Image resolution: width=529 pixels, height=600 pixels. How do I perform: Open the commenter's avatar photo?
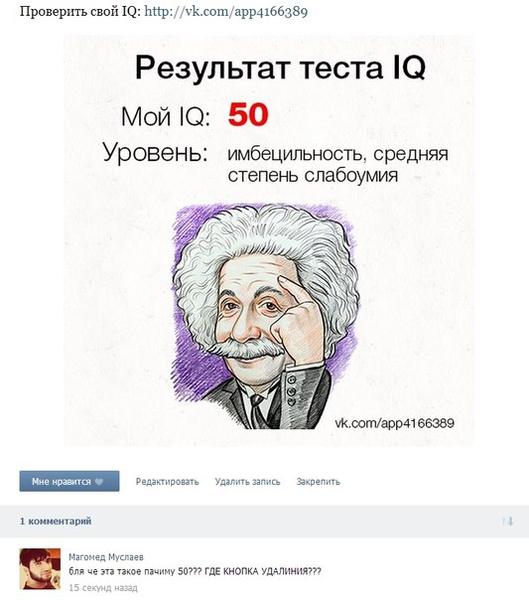pos(40,569)
